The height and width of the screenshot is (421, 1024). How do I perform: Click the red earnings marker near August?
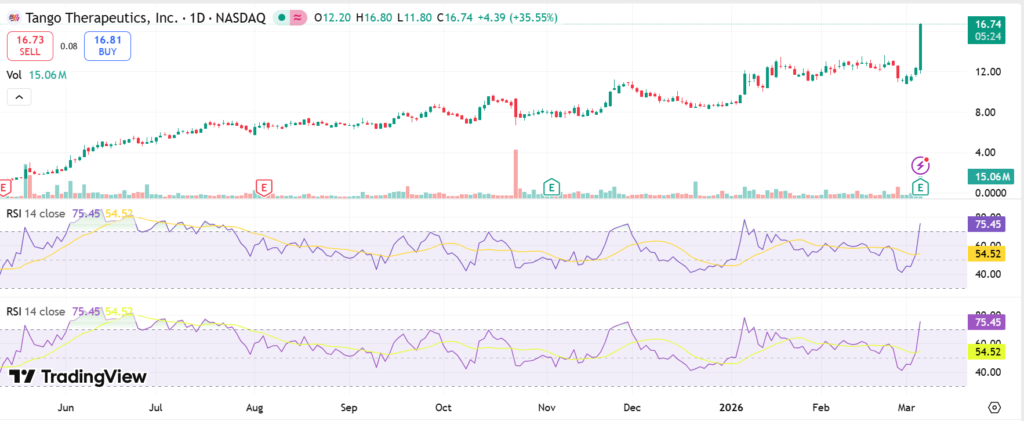click(264, 187)
